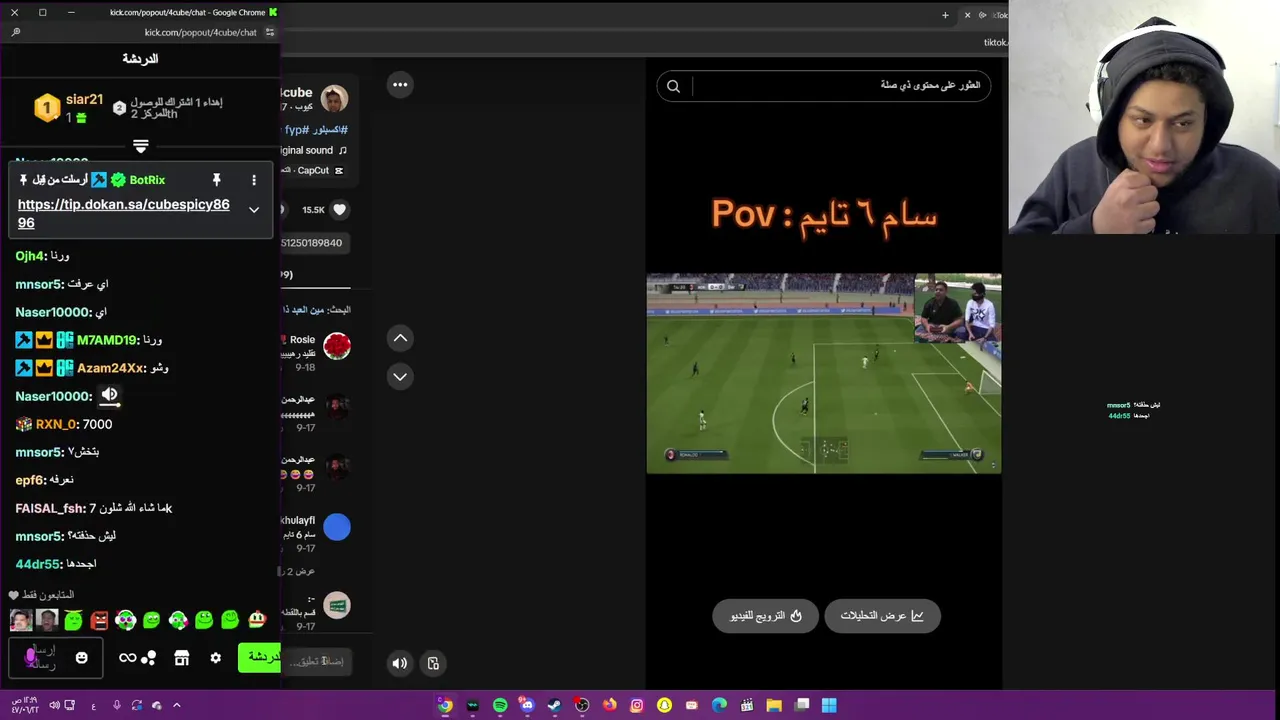1280x720 pixels.
Task: Click the microphone icon in system tray
Action: tap(117, 705)
